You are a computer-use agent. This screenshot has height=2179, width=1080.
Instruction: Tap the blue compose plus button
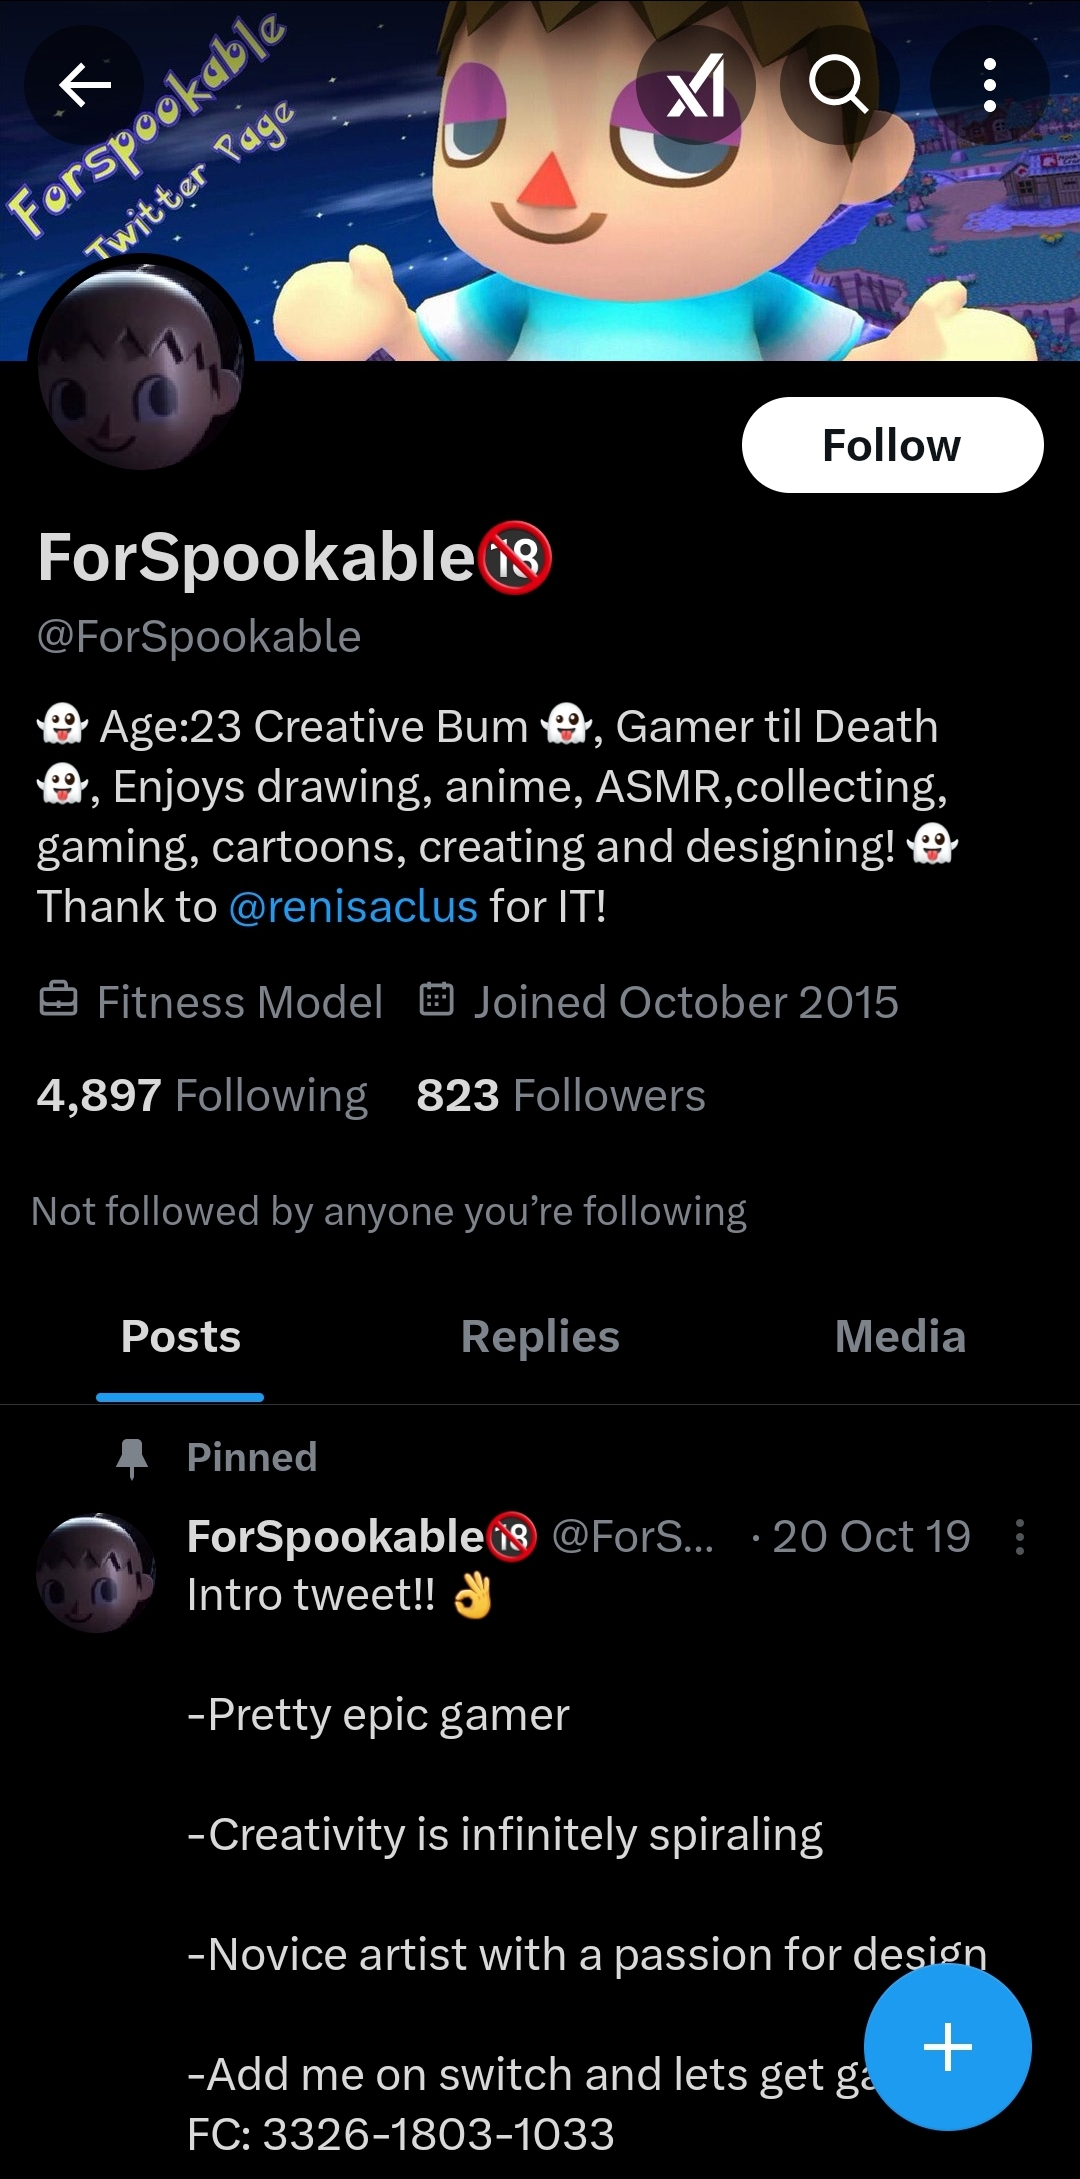pyautogui.click(x=947, y=2047)
